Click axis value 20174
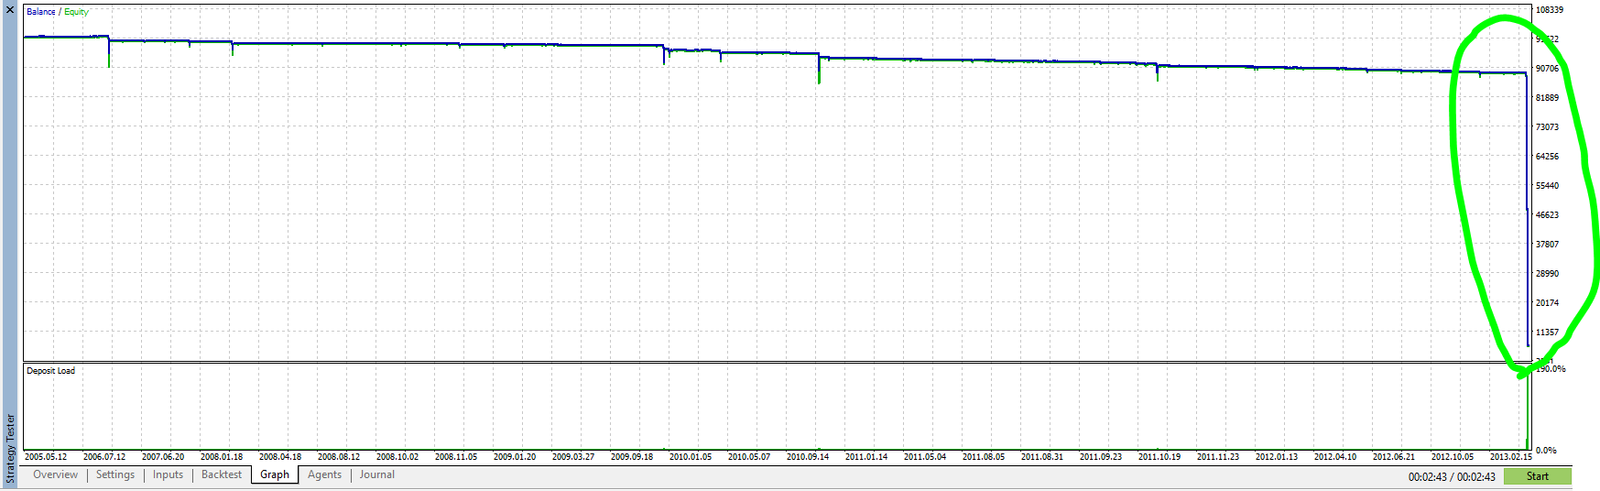Screen dimensions: 1600x491 (1547, 303)
